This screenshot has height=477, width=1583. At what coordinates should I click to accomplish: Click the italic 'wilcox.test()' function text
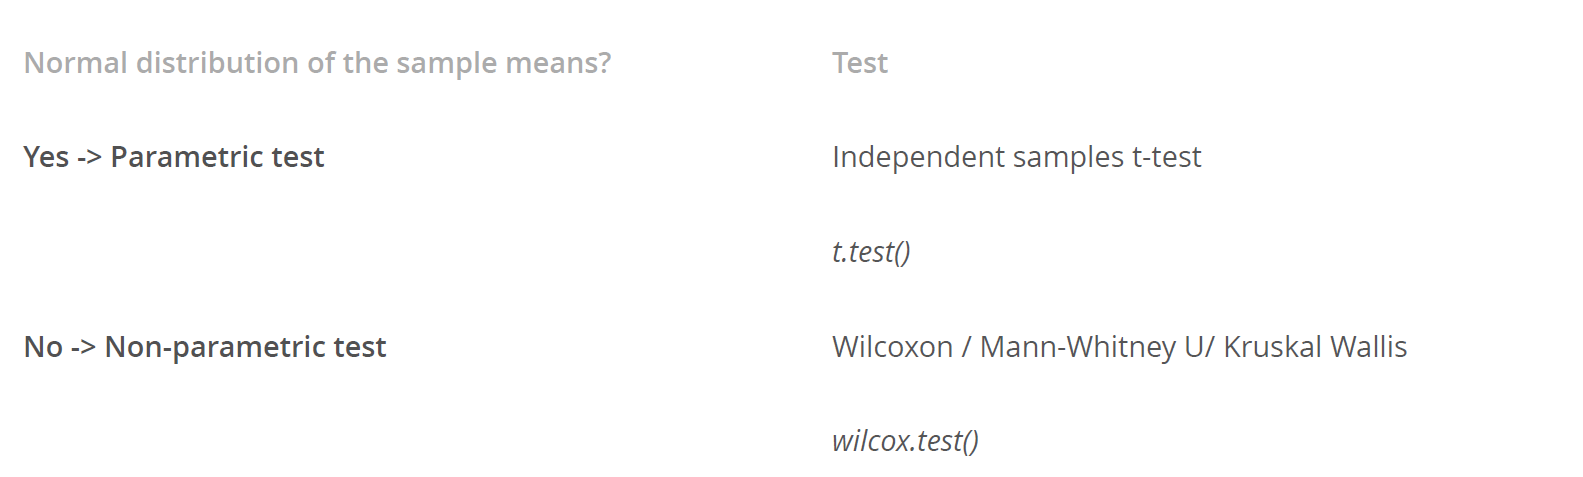[905, 441]
